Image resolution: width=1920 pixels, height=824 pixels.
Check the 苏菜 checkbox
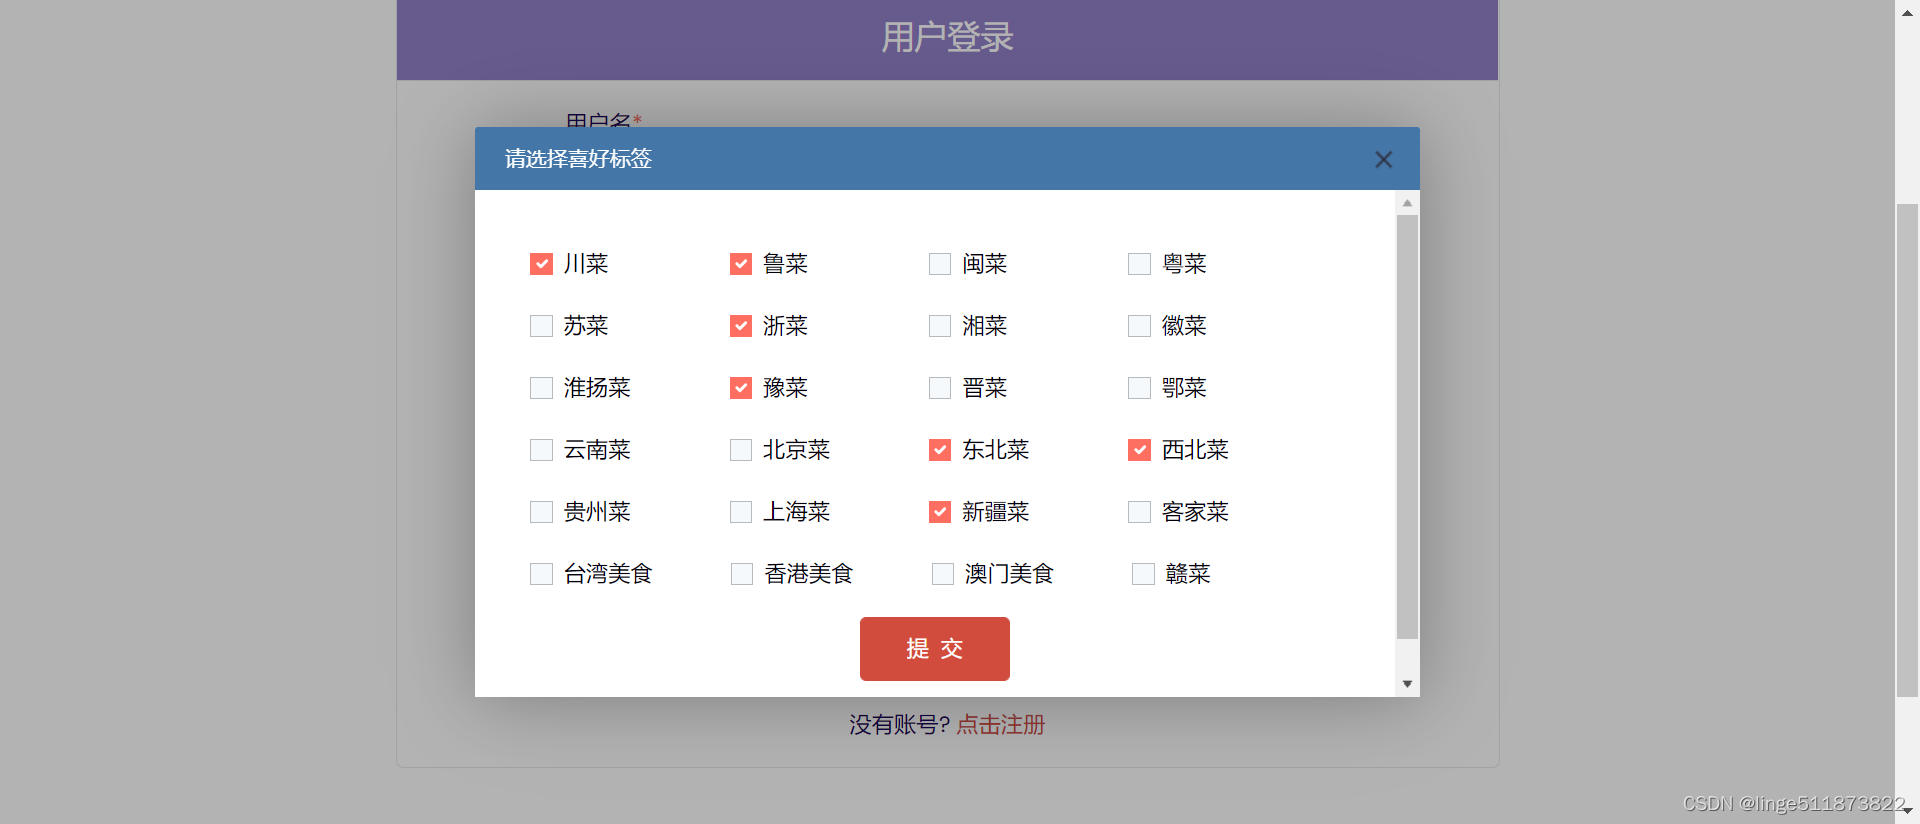pyautogui.click(x=541, y=326)
